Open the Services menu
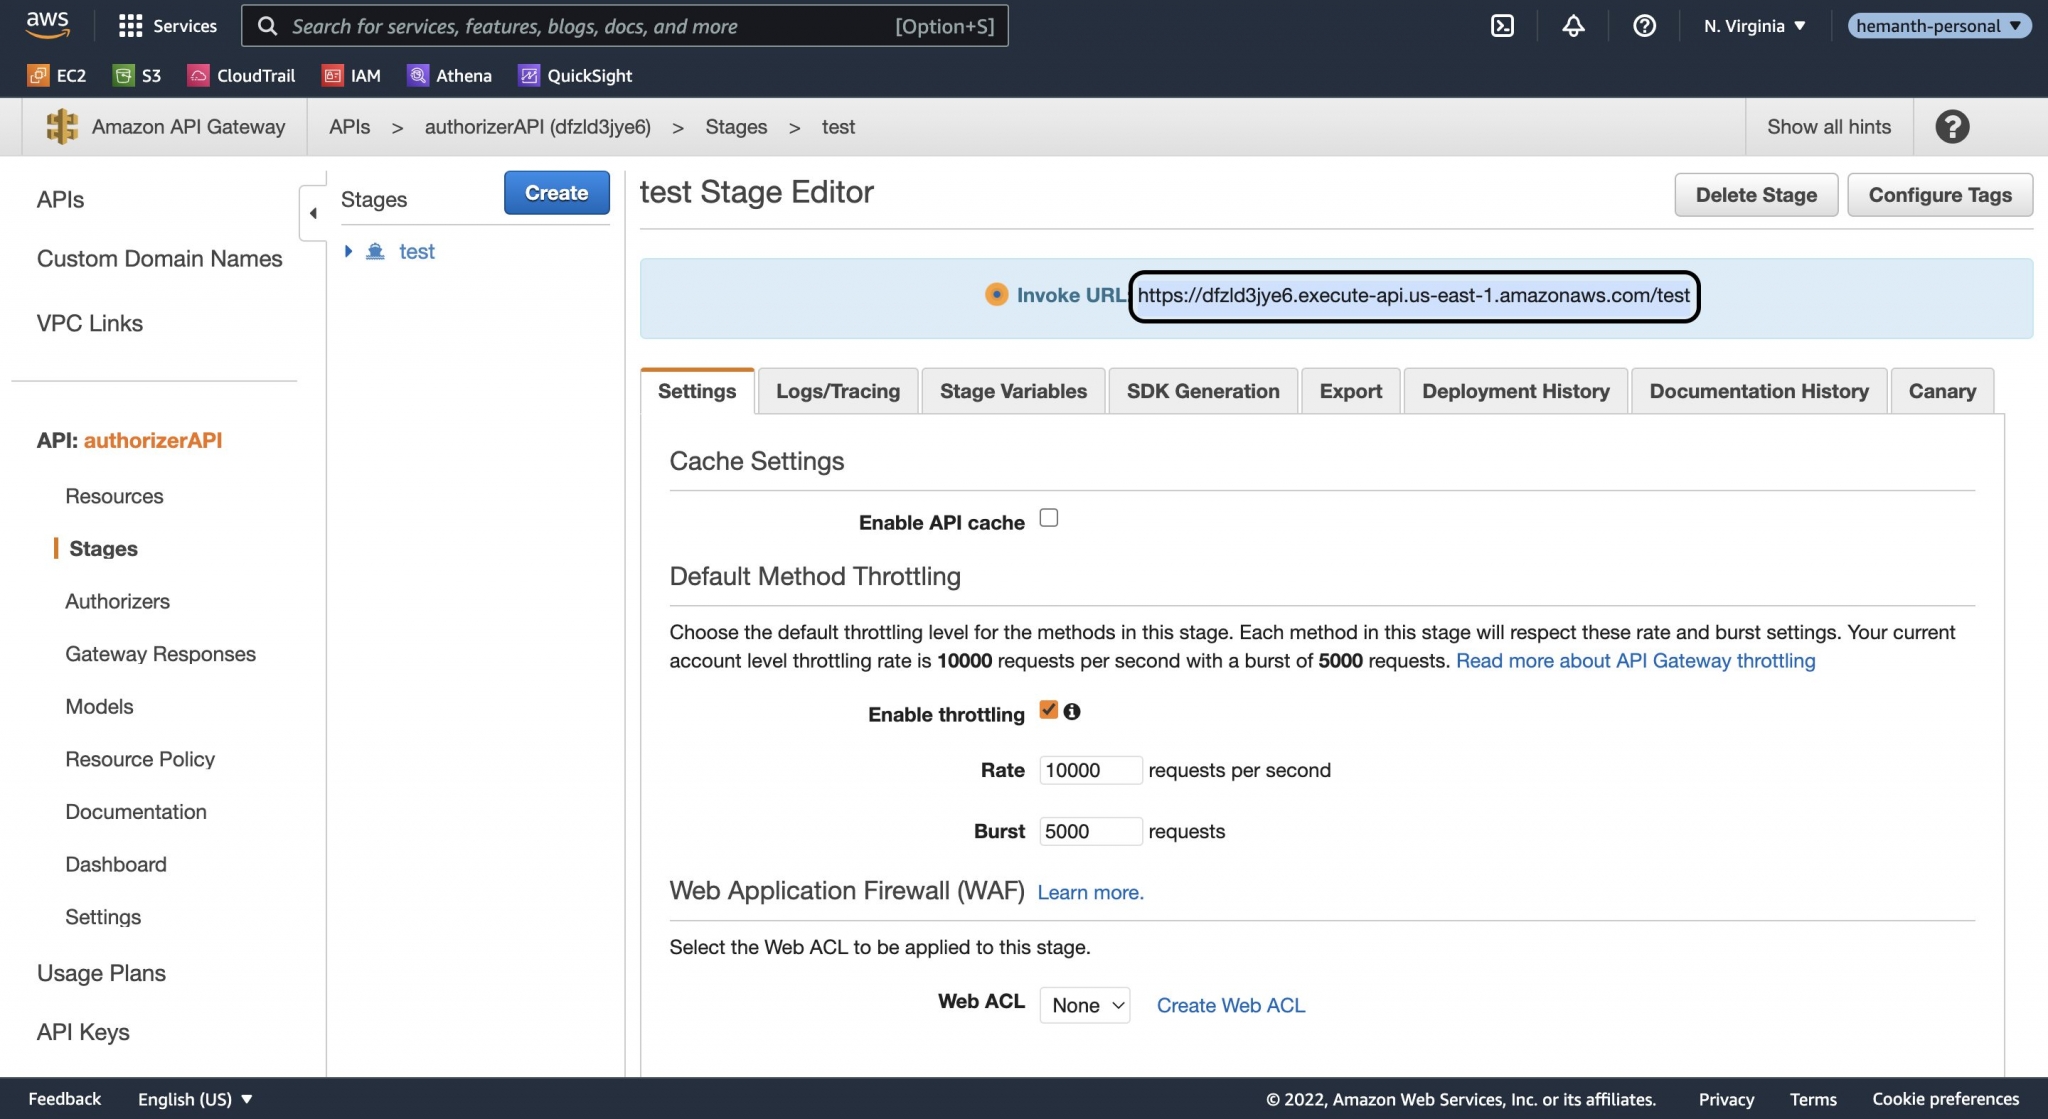 point(166,25)
